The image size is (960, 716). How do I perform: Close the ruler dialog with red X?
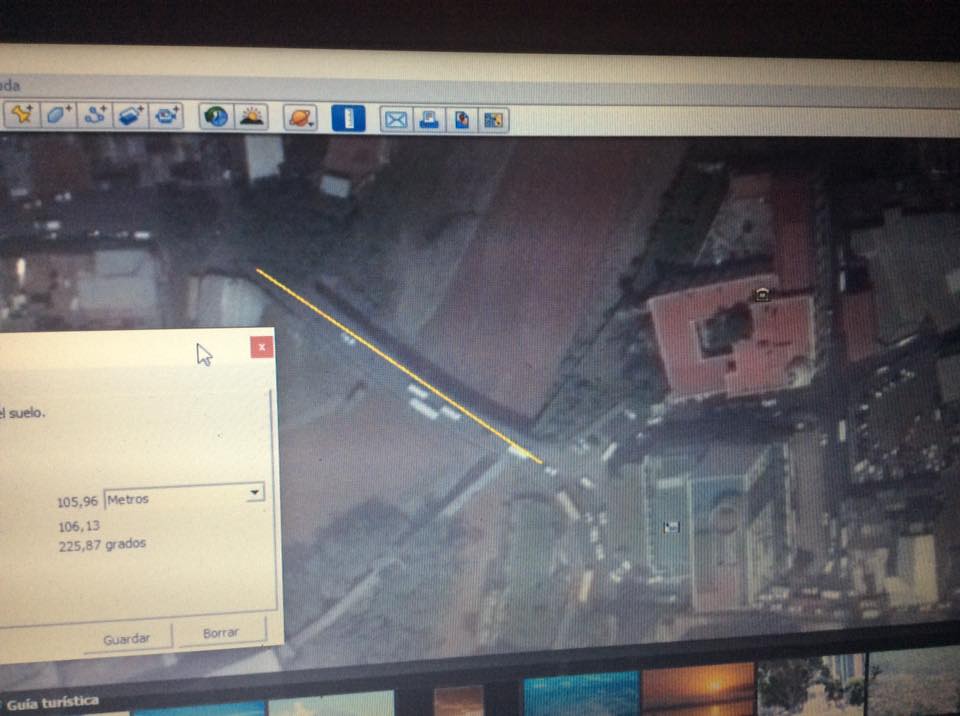pos(261,347)
